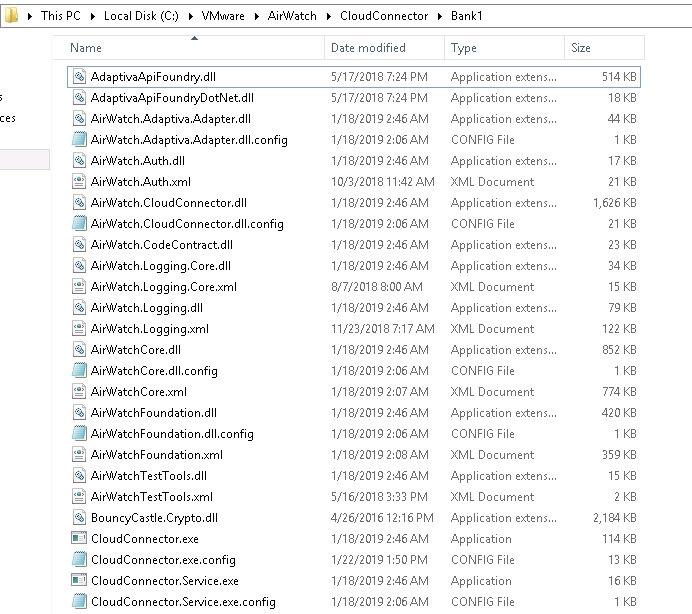Click the BouncyCastle.Crypto.dll file icon

point(79,517)
